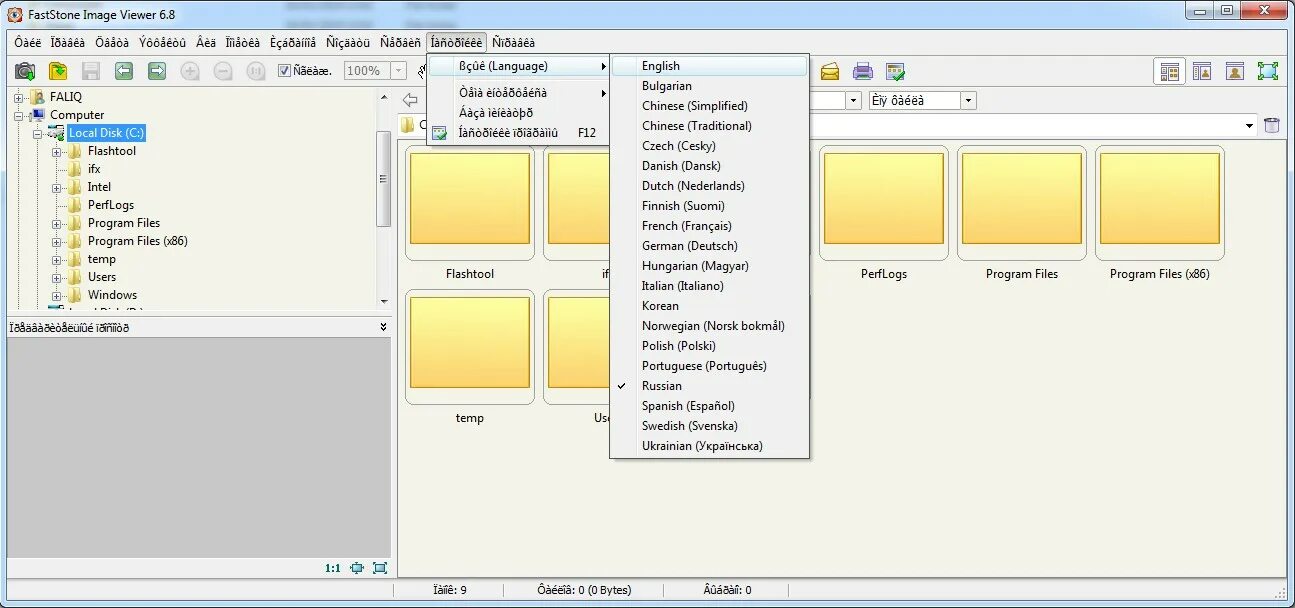Image resolution: width=1295 pixels, height=608 pixels.
Task: Switch to windowed view with side panel
Action: click(x=1202, y=71)
